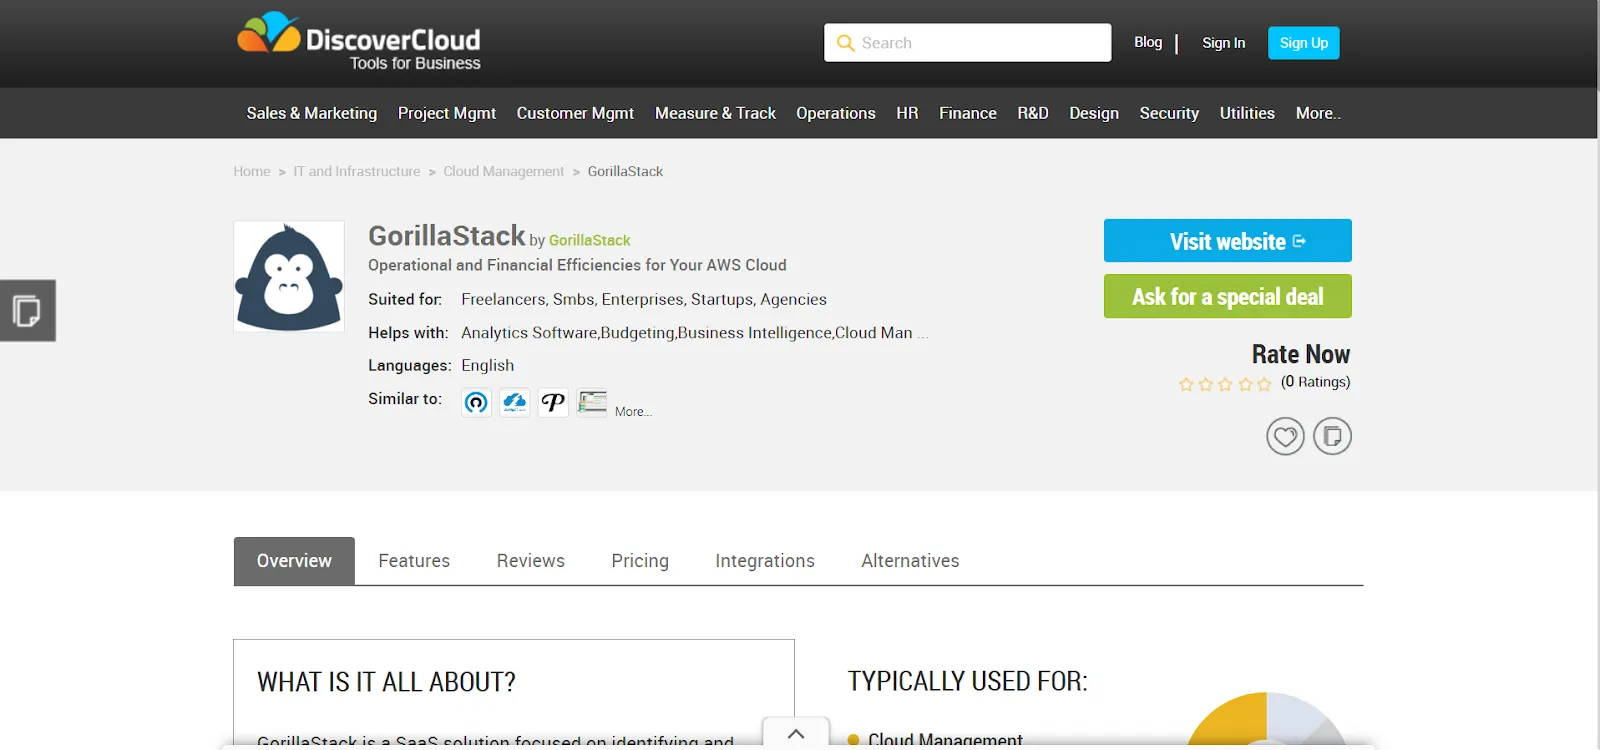This screenshot has width=1600, height=750.
Task: Open Sales & Marketing menu
Action: 312,113
